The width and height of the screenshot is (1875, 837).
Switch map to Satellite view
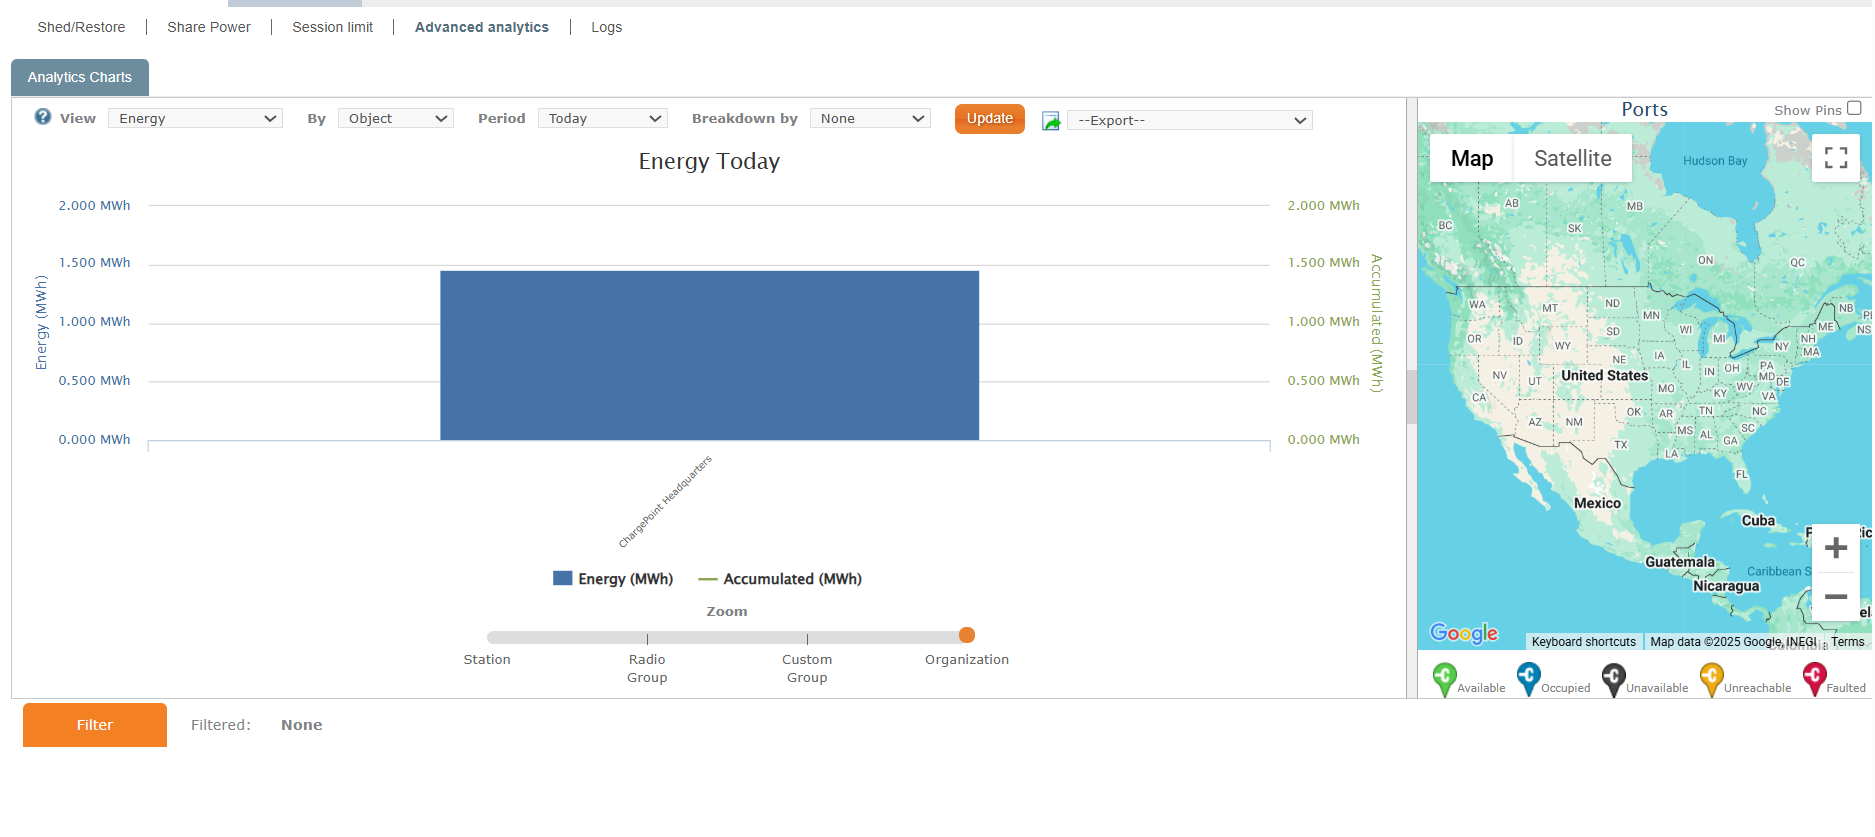point(1572,159)
